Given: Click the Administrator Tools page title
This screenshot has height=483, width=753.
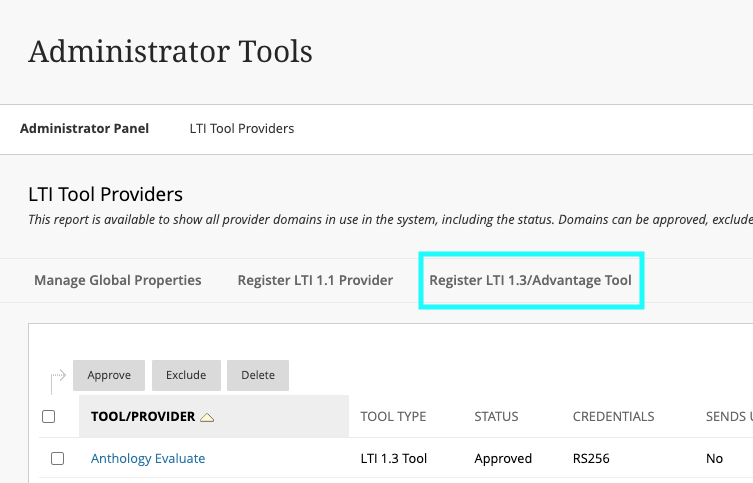Looking at the screenshot, I should [x=170, y=51].
